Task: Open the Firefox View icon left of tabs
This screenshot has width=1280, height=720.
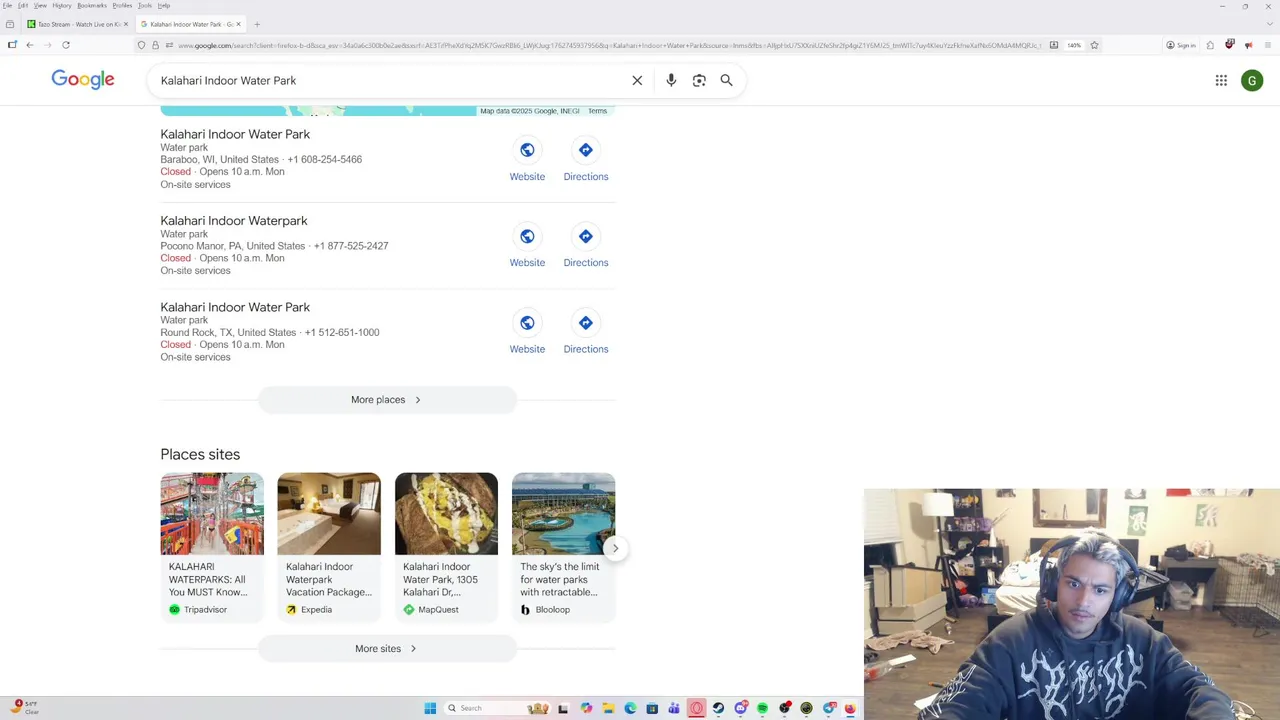Action: point(10,24)
